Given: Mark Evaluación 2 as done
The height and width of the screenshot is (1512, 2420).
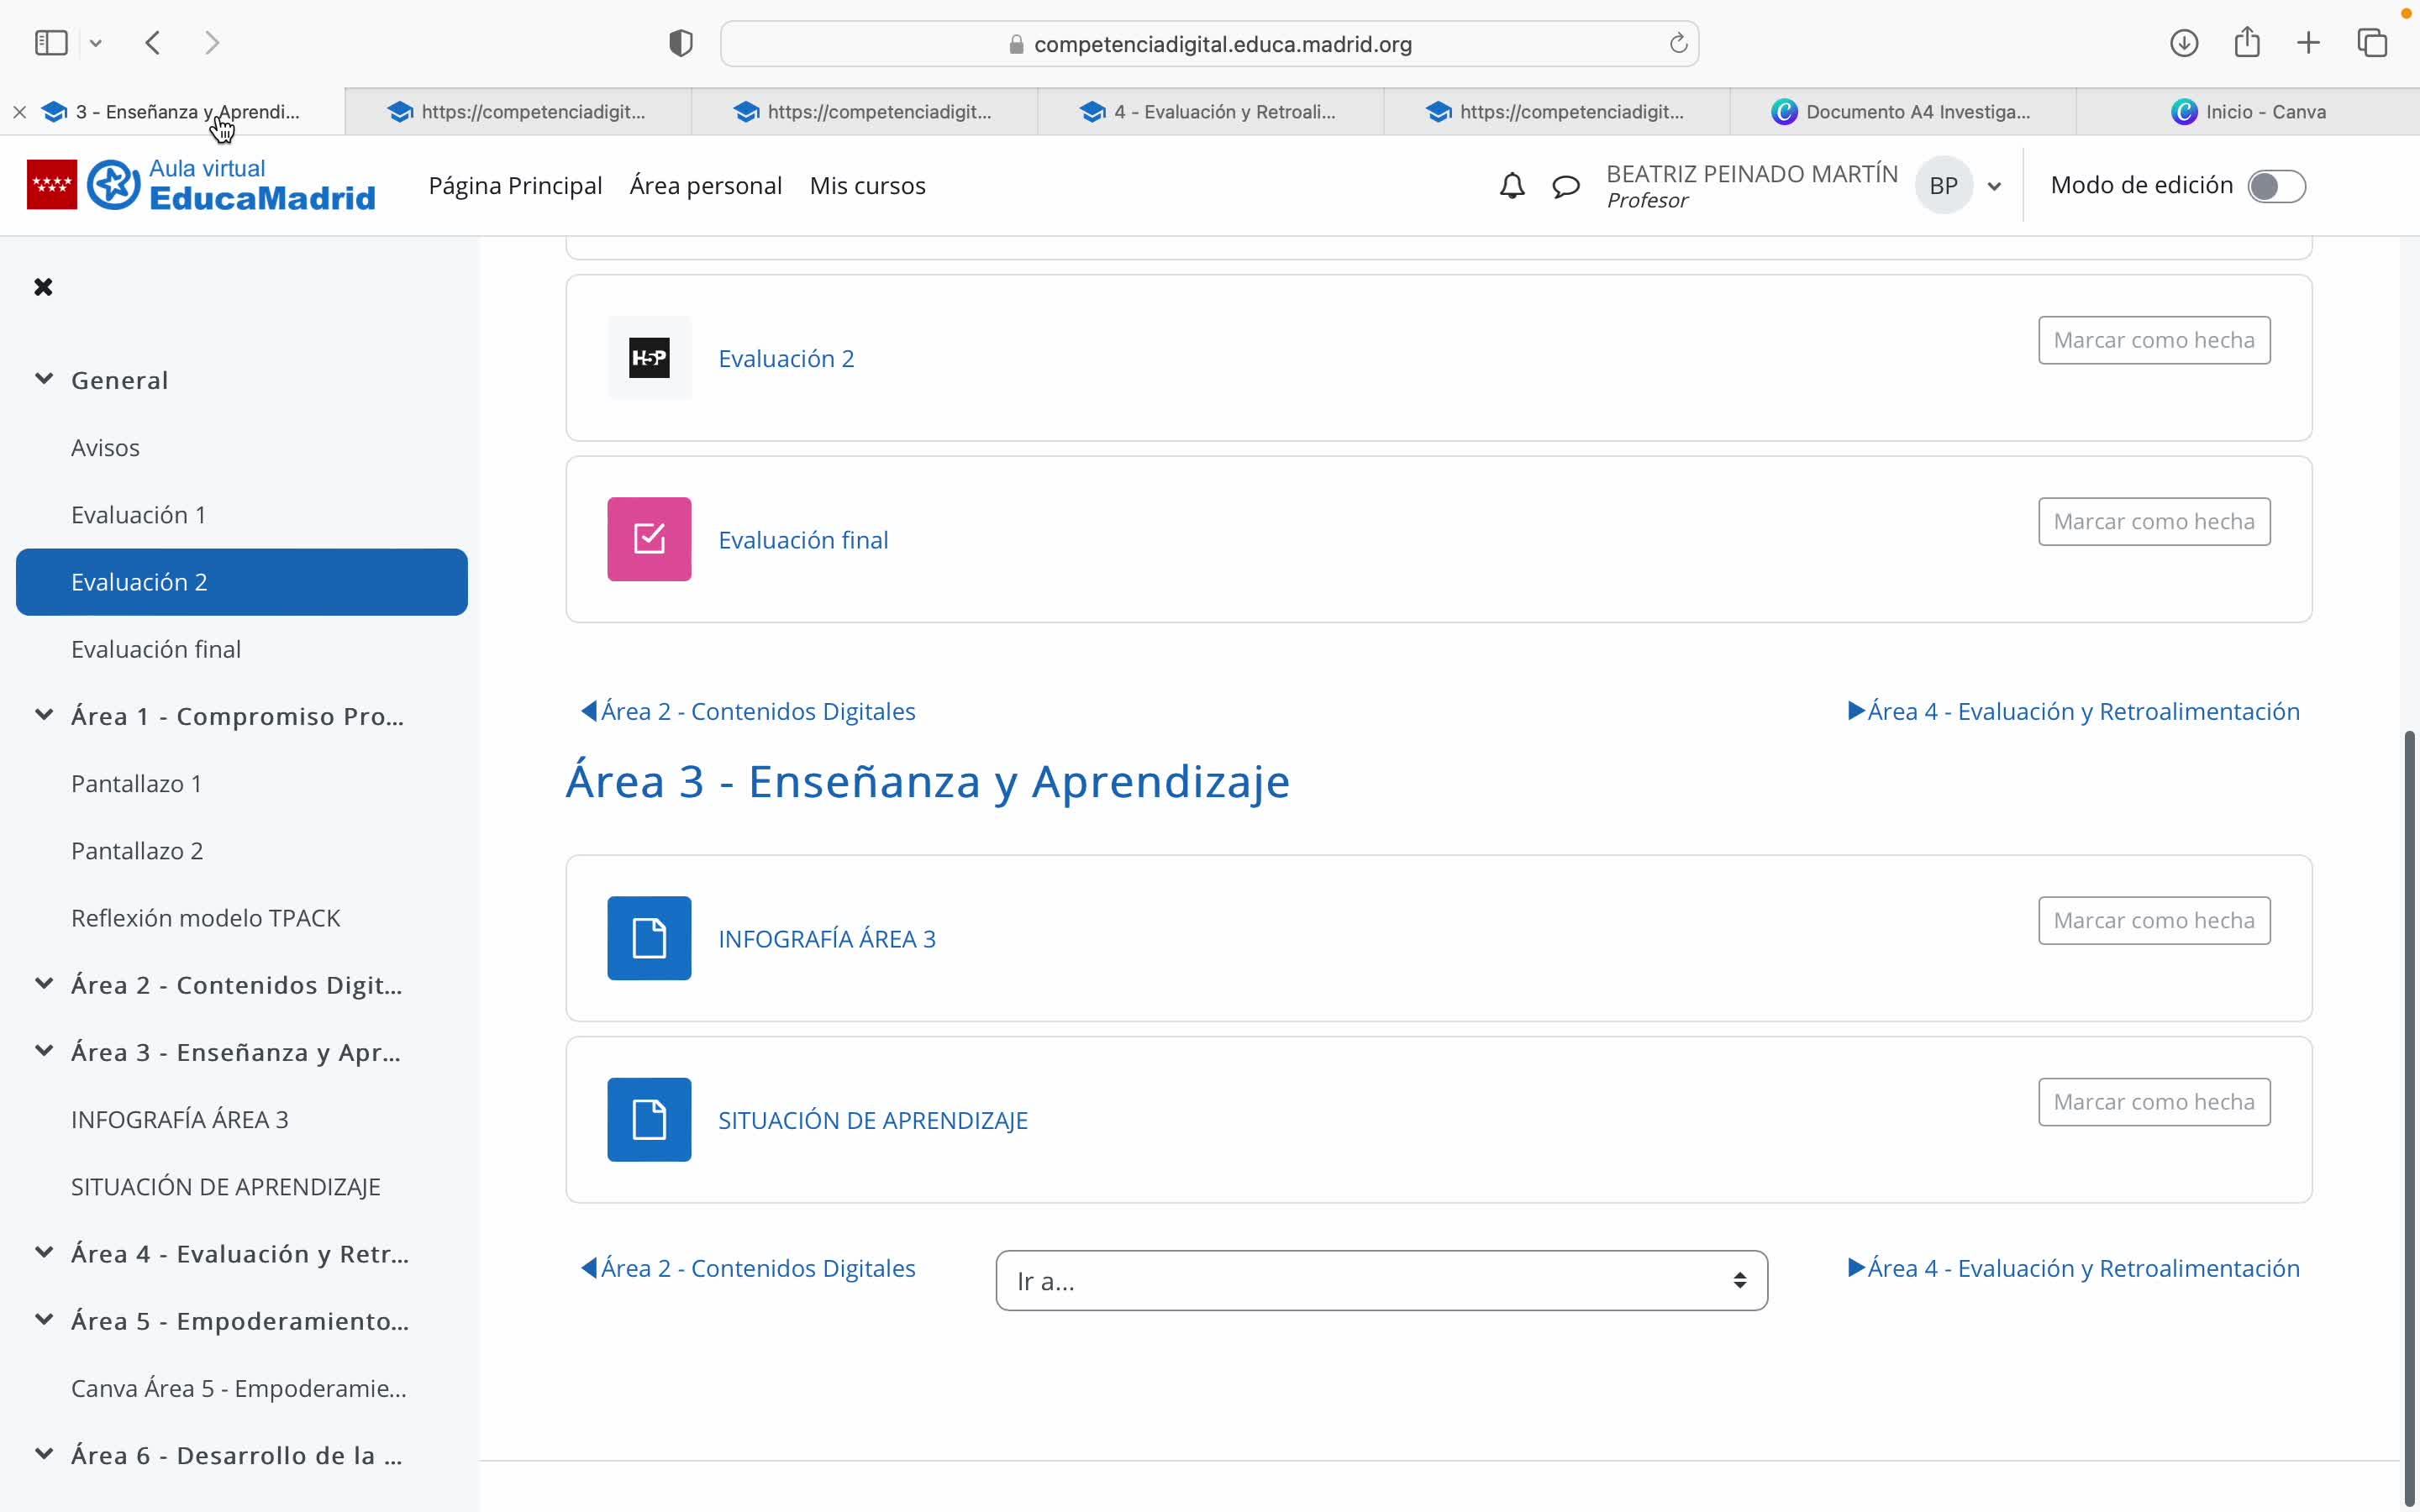Looking at the screenshot, I should click(x=2154, y=341).
